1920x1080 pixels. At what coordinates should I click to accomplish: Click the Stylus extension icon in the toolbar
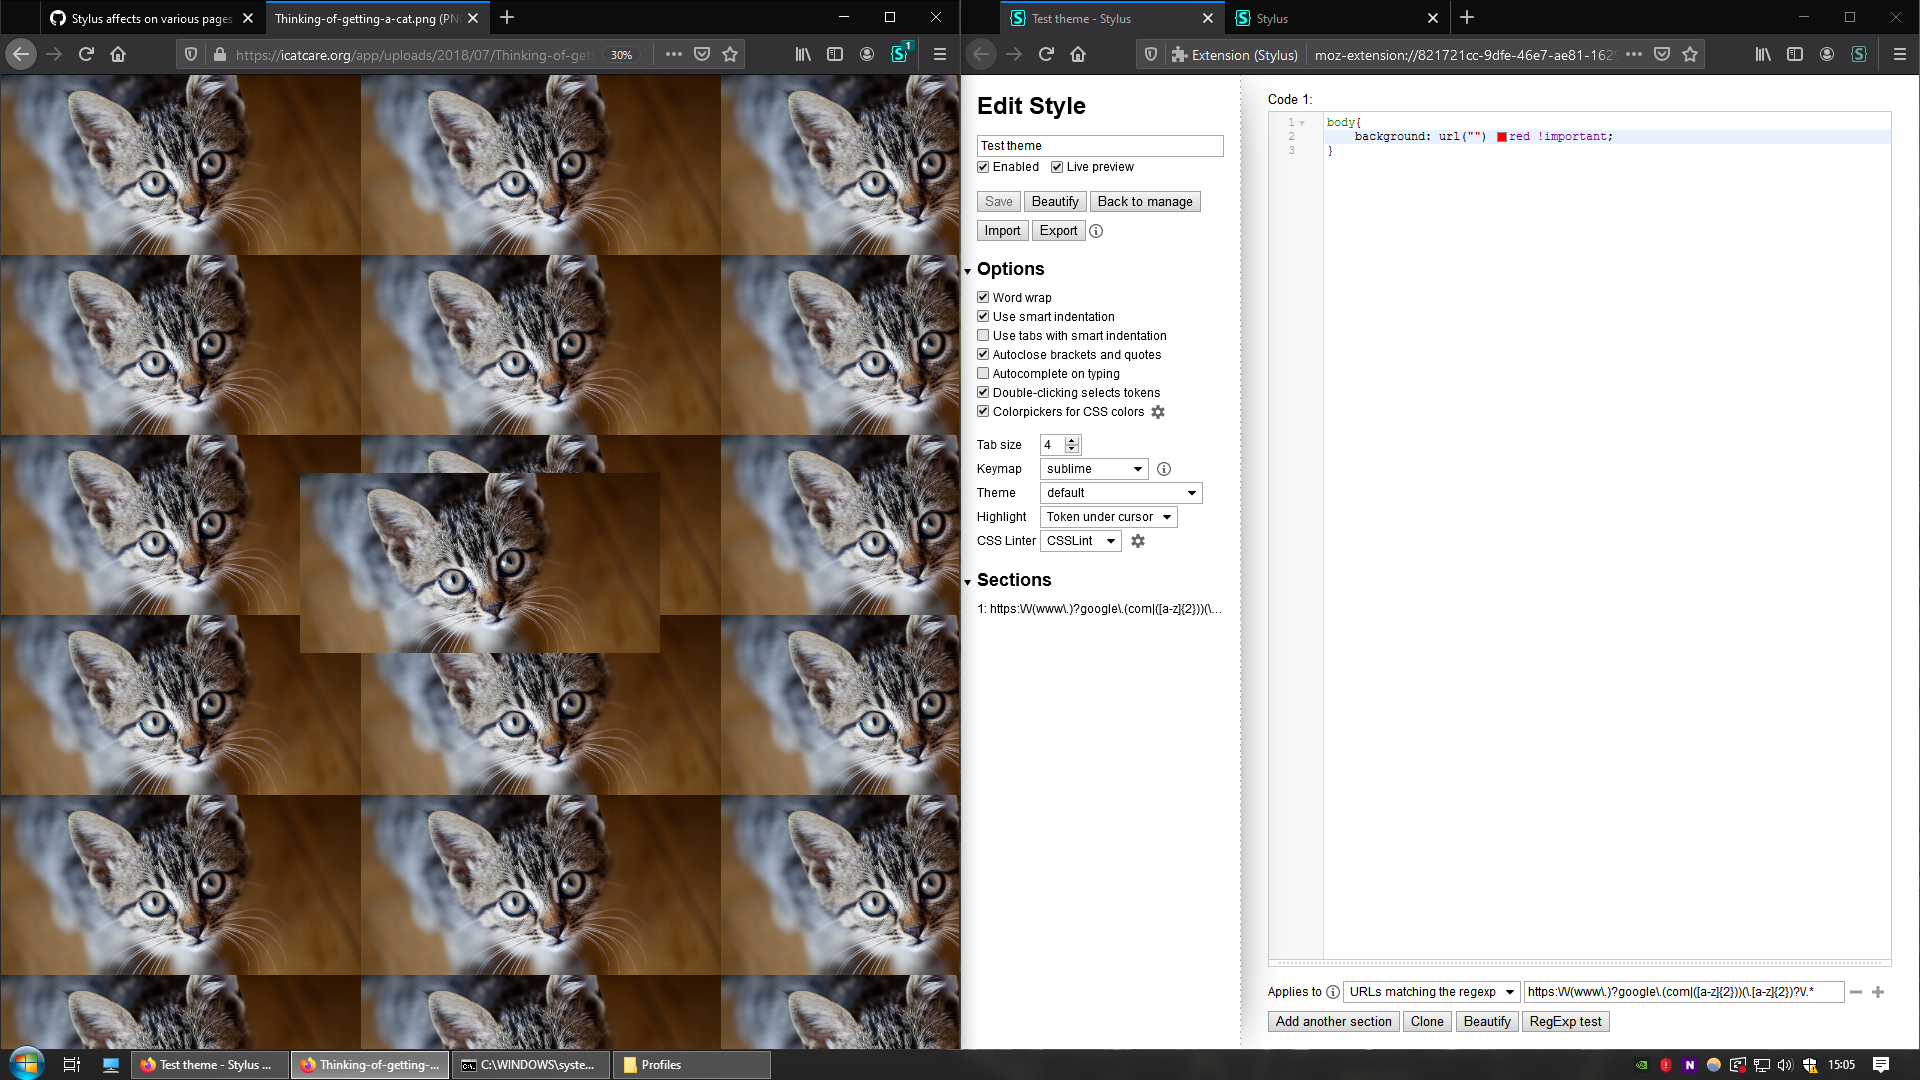click(x=899, y=54)
